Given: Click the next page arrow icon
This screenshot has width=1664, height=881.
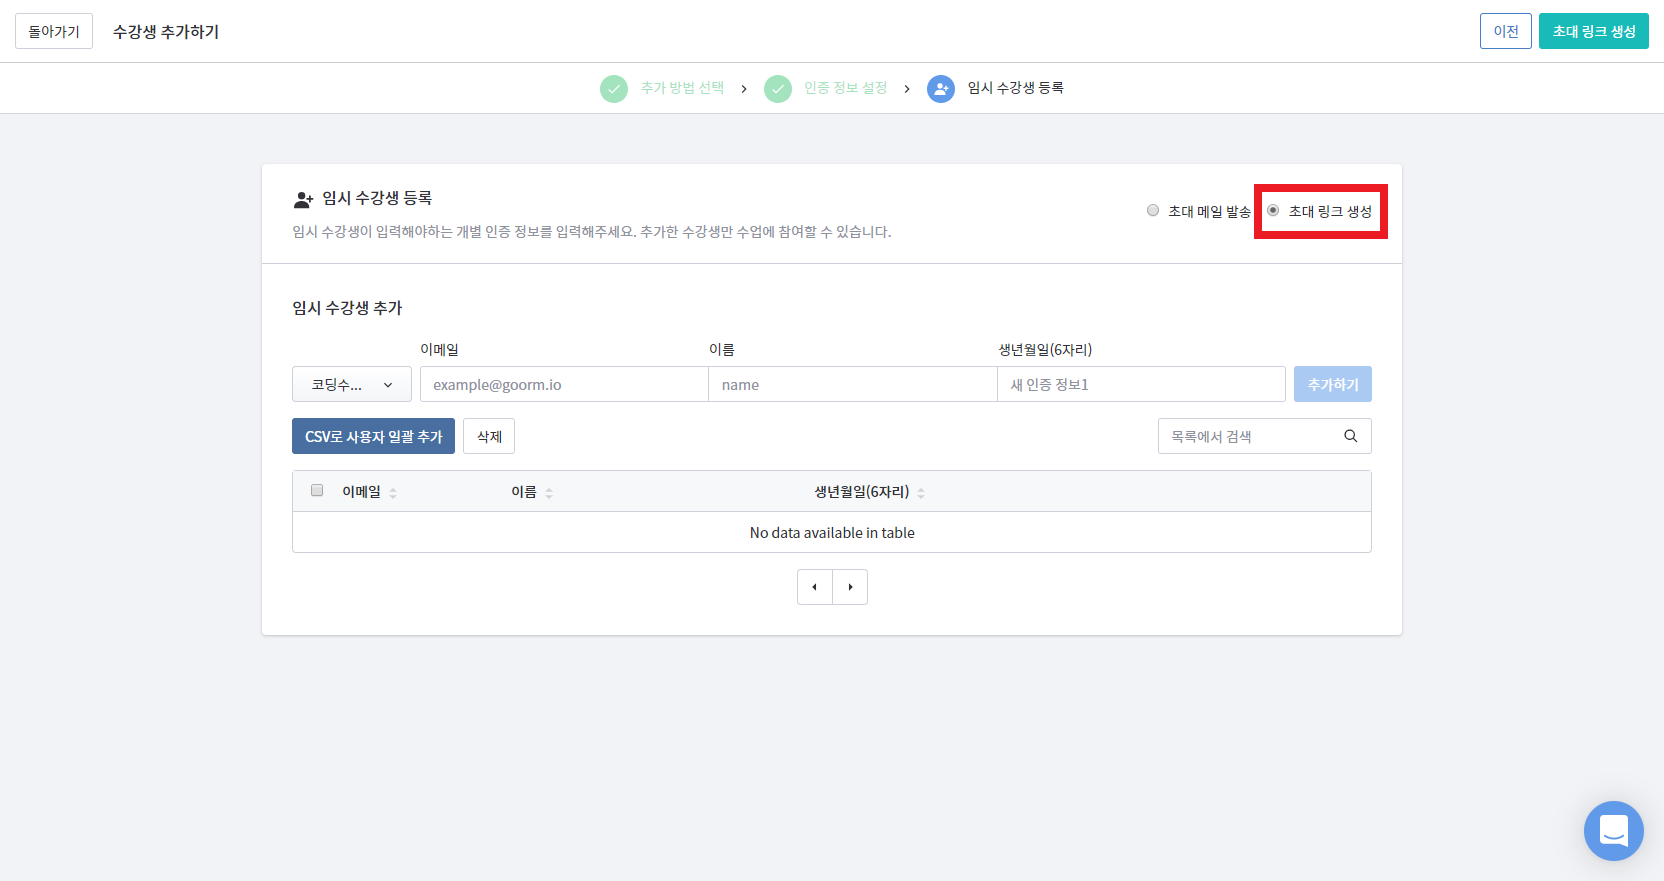Looking at the screenshot, I should pyautogui.click(x=850, y=587).
